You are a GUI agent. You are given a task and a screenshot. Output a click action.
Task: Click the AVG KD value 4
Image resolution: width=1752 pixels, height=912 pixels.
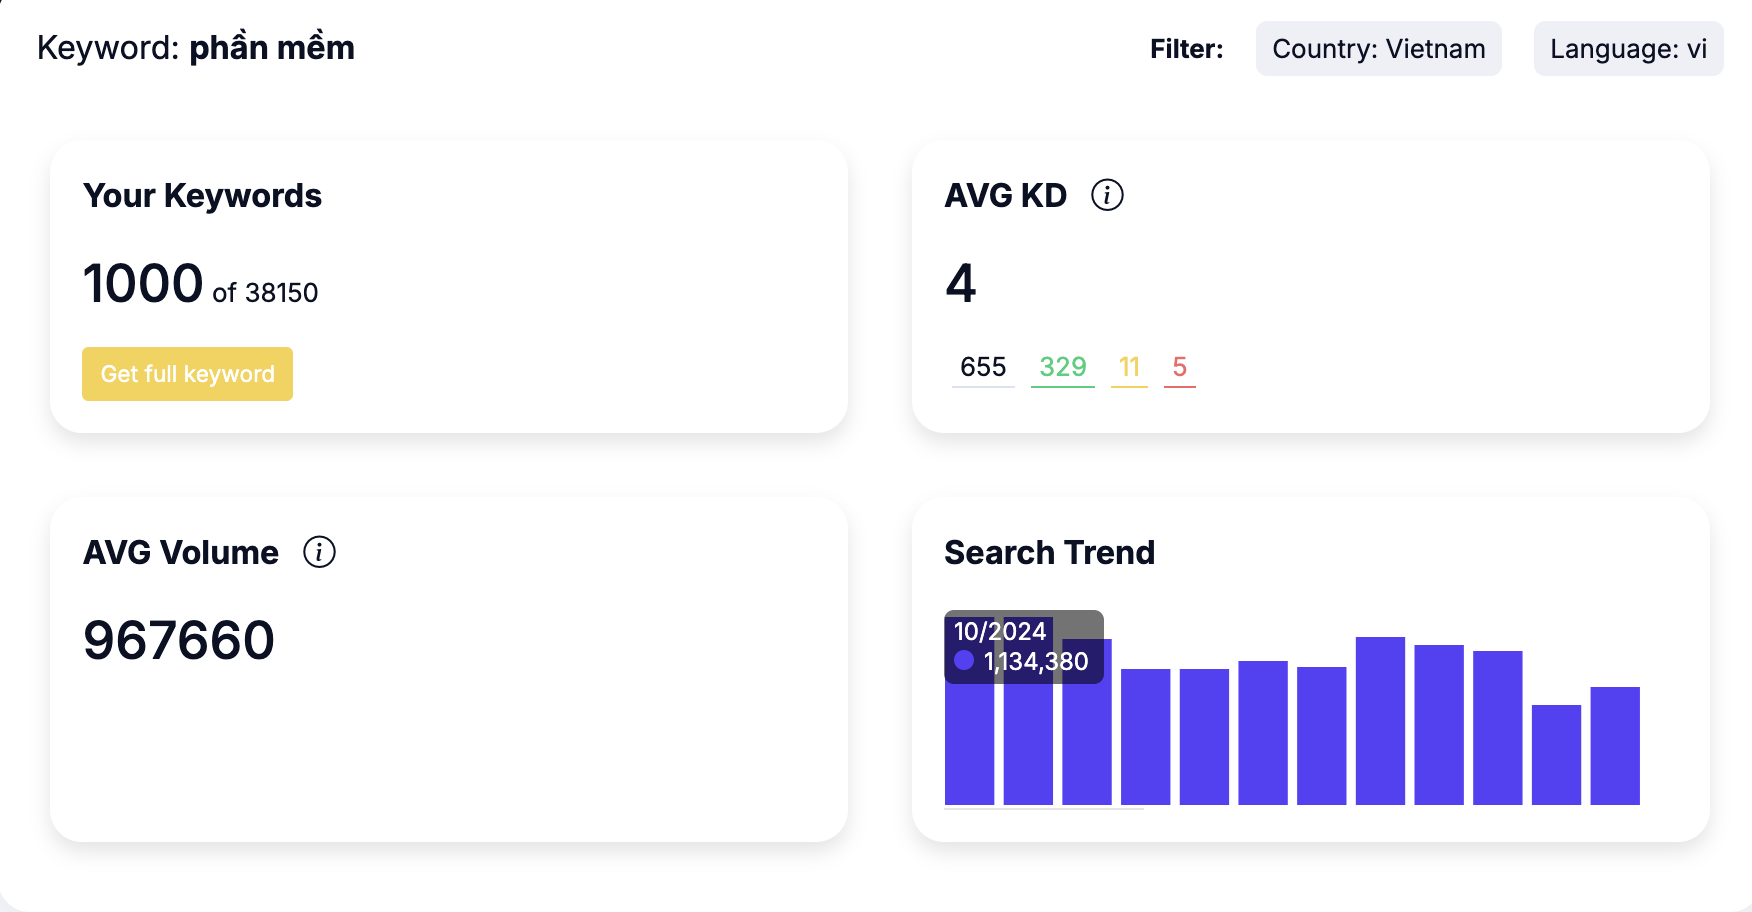961,283
